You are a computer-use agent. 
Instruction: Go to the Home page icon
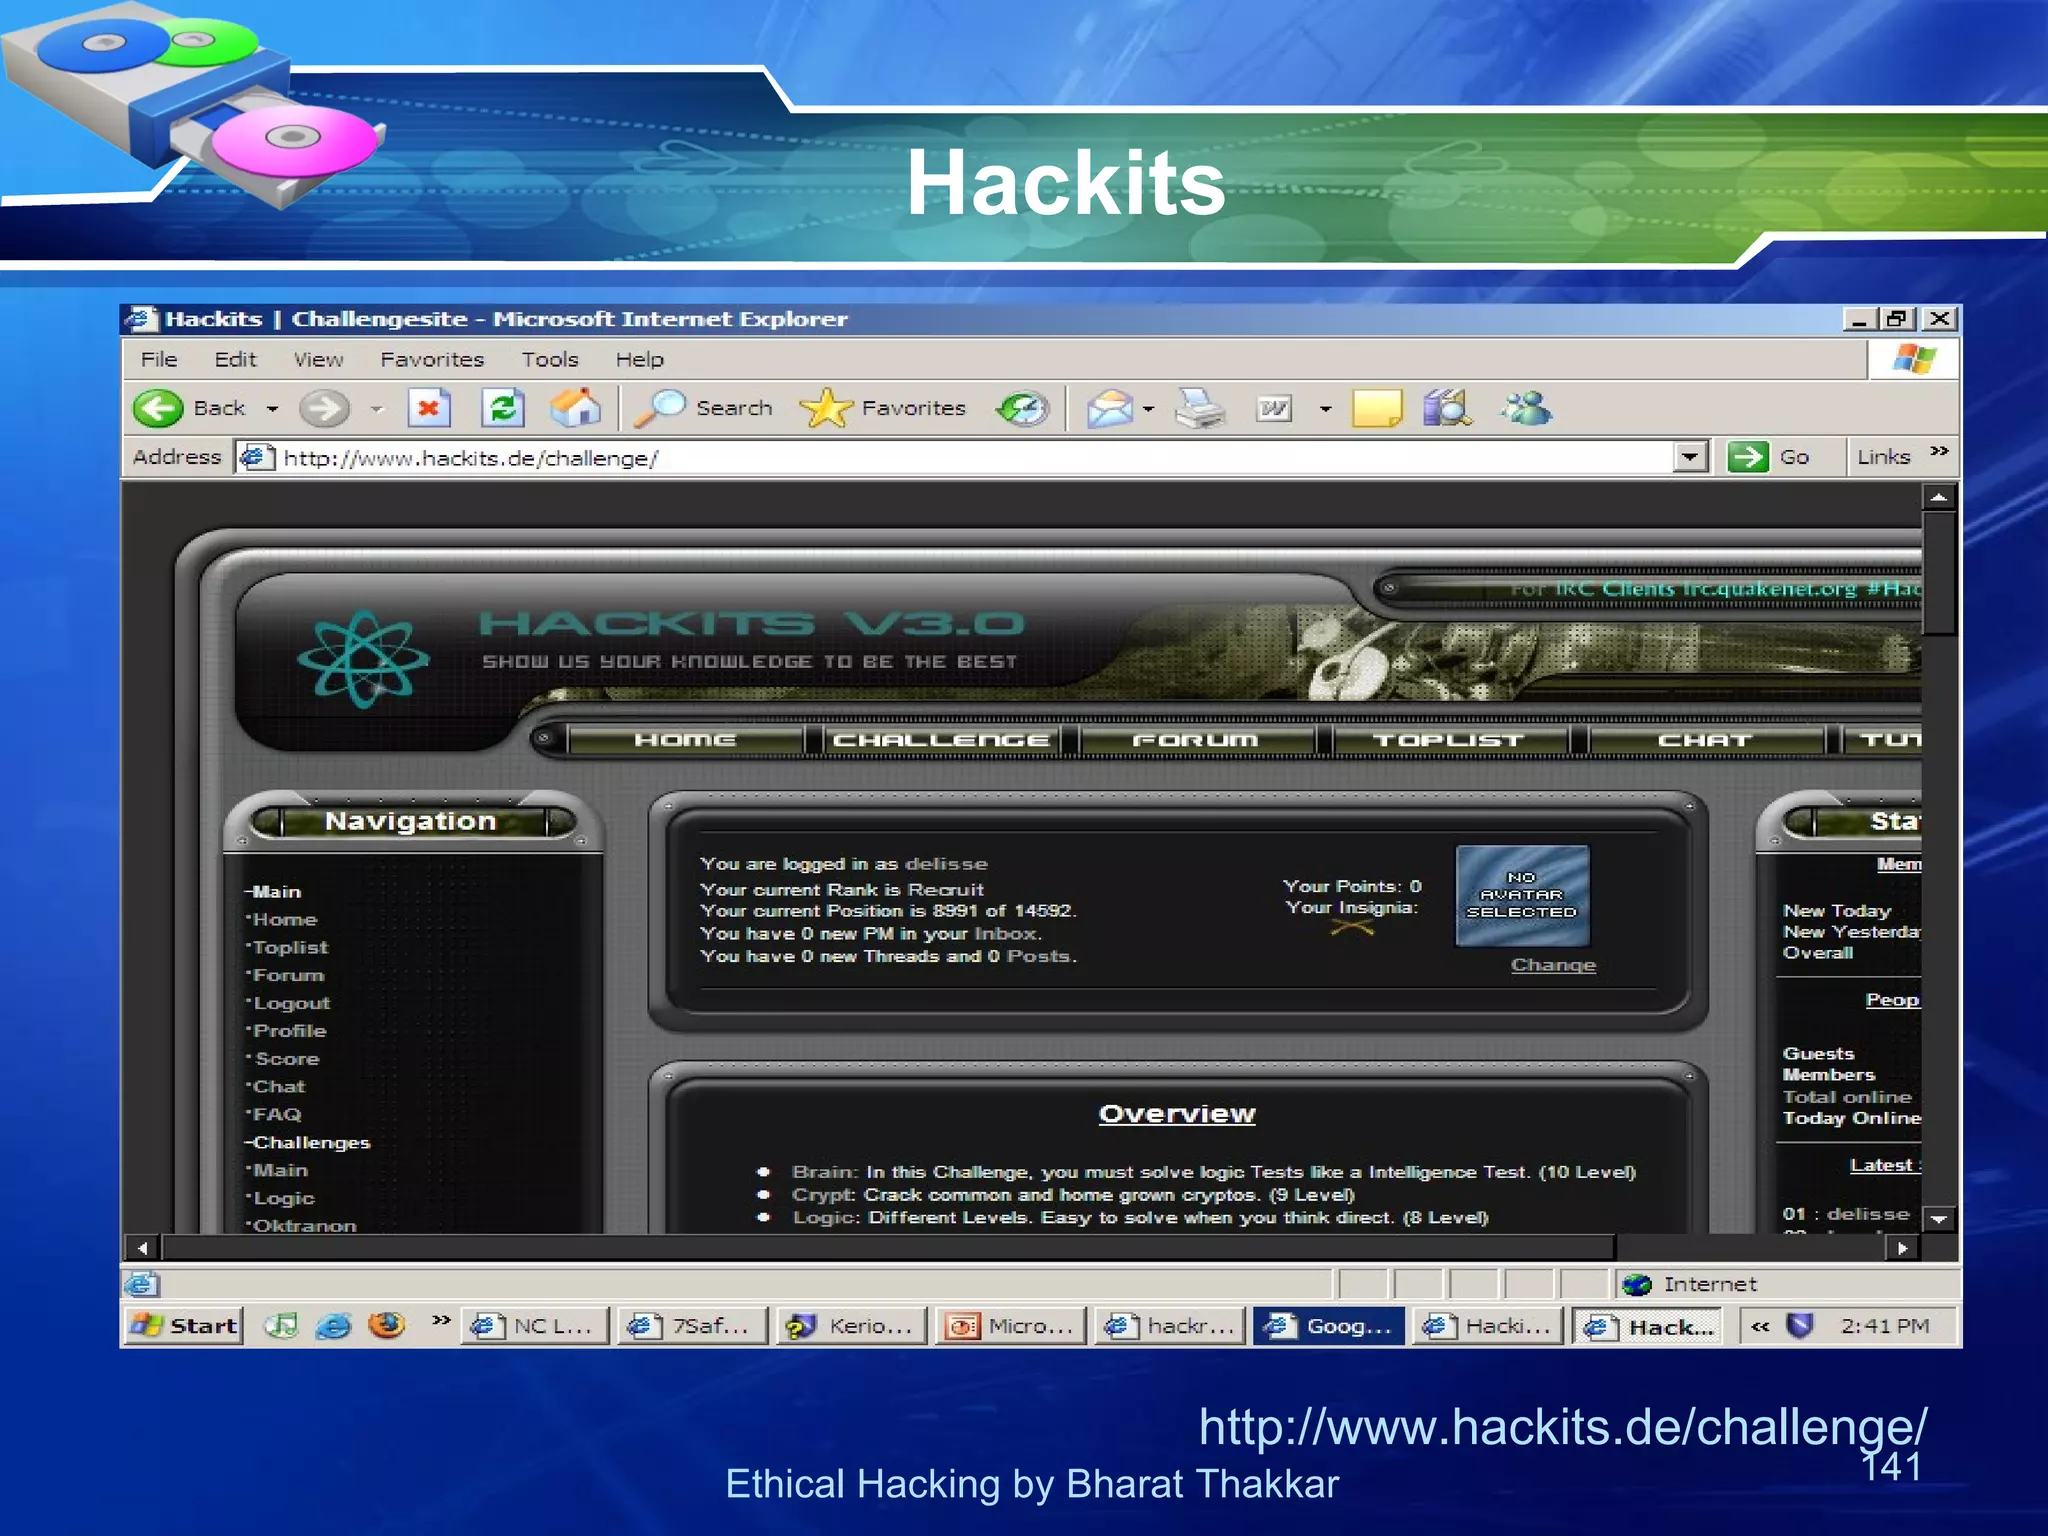(x=575, y=408)
